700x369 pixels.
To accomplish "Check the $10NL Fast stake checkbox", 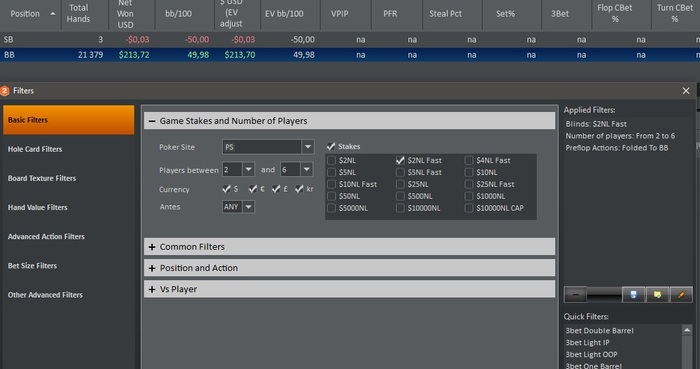I will coord(331,184).
